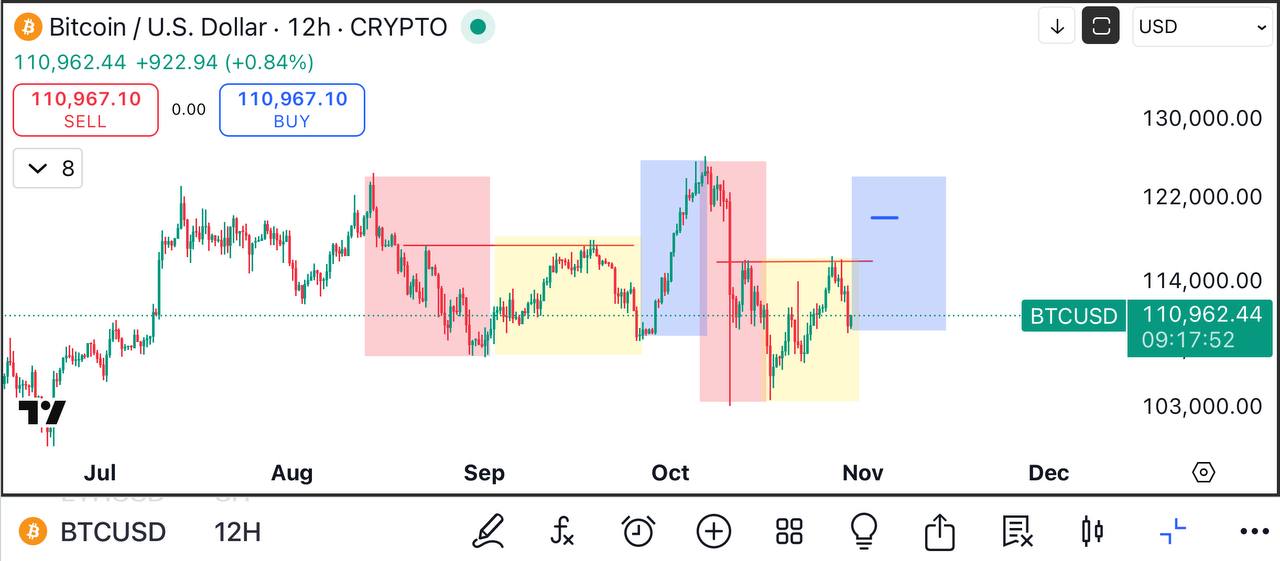This screenshot has height=561, width=1280.
Task: Open 12H timeframe selector
Action: (x=237, y=531)
